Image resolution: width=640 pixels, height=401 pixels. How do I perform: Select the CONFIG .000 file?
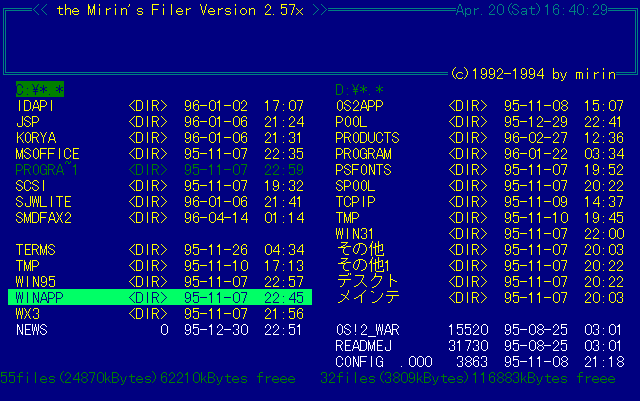(x=480, y=362)
